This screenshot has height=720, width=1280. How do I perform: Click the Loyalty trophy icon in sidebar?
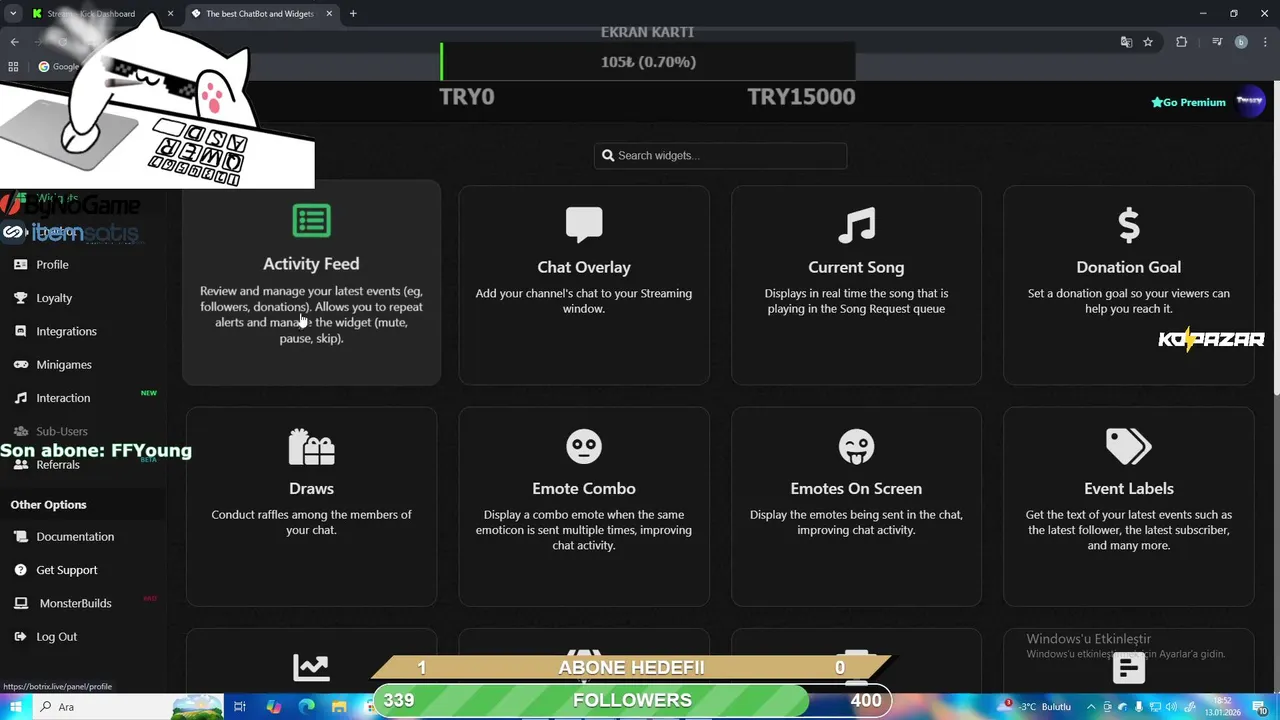tap(20, 298)
